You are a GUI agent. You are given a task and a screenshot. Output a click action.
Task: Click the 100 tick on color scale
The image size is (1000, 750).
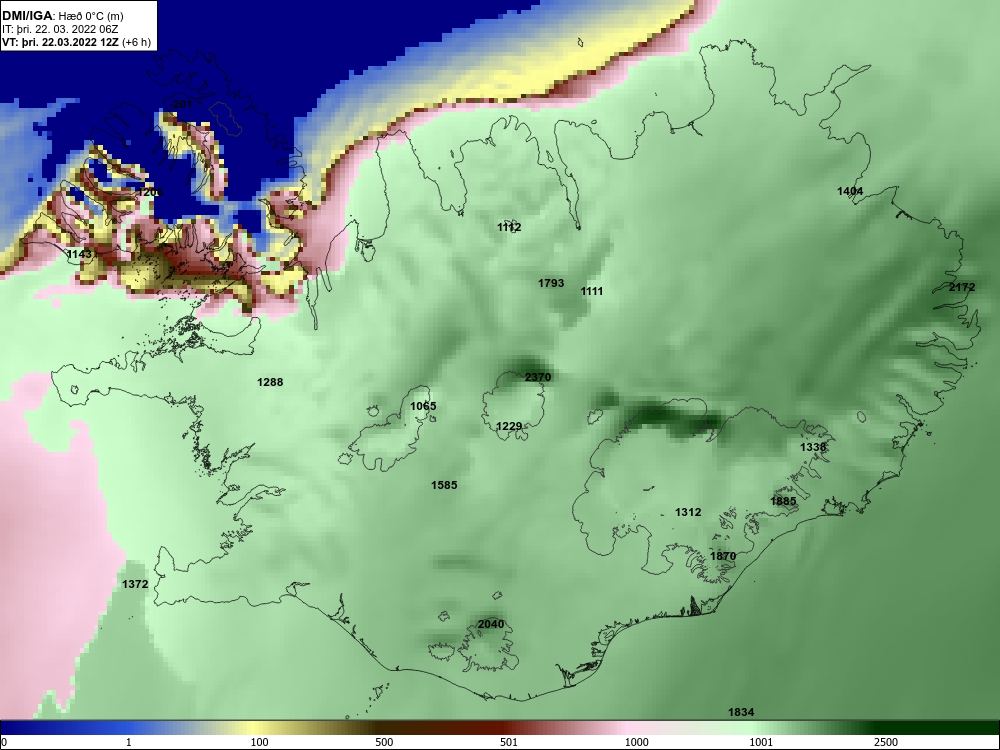click(x=260, y=742)
